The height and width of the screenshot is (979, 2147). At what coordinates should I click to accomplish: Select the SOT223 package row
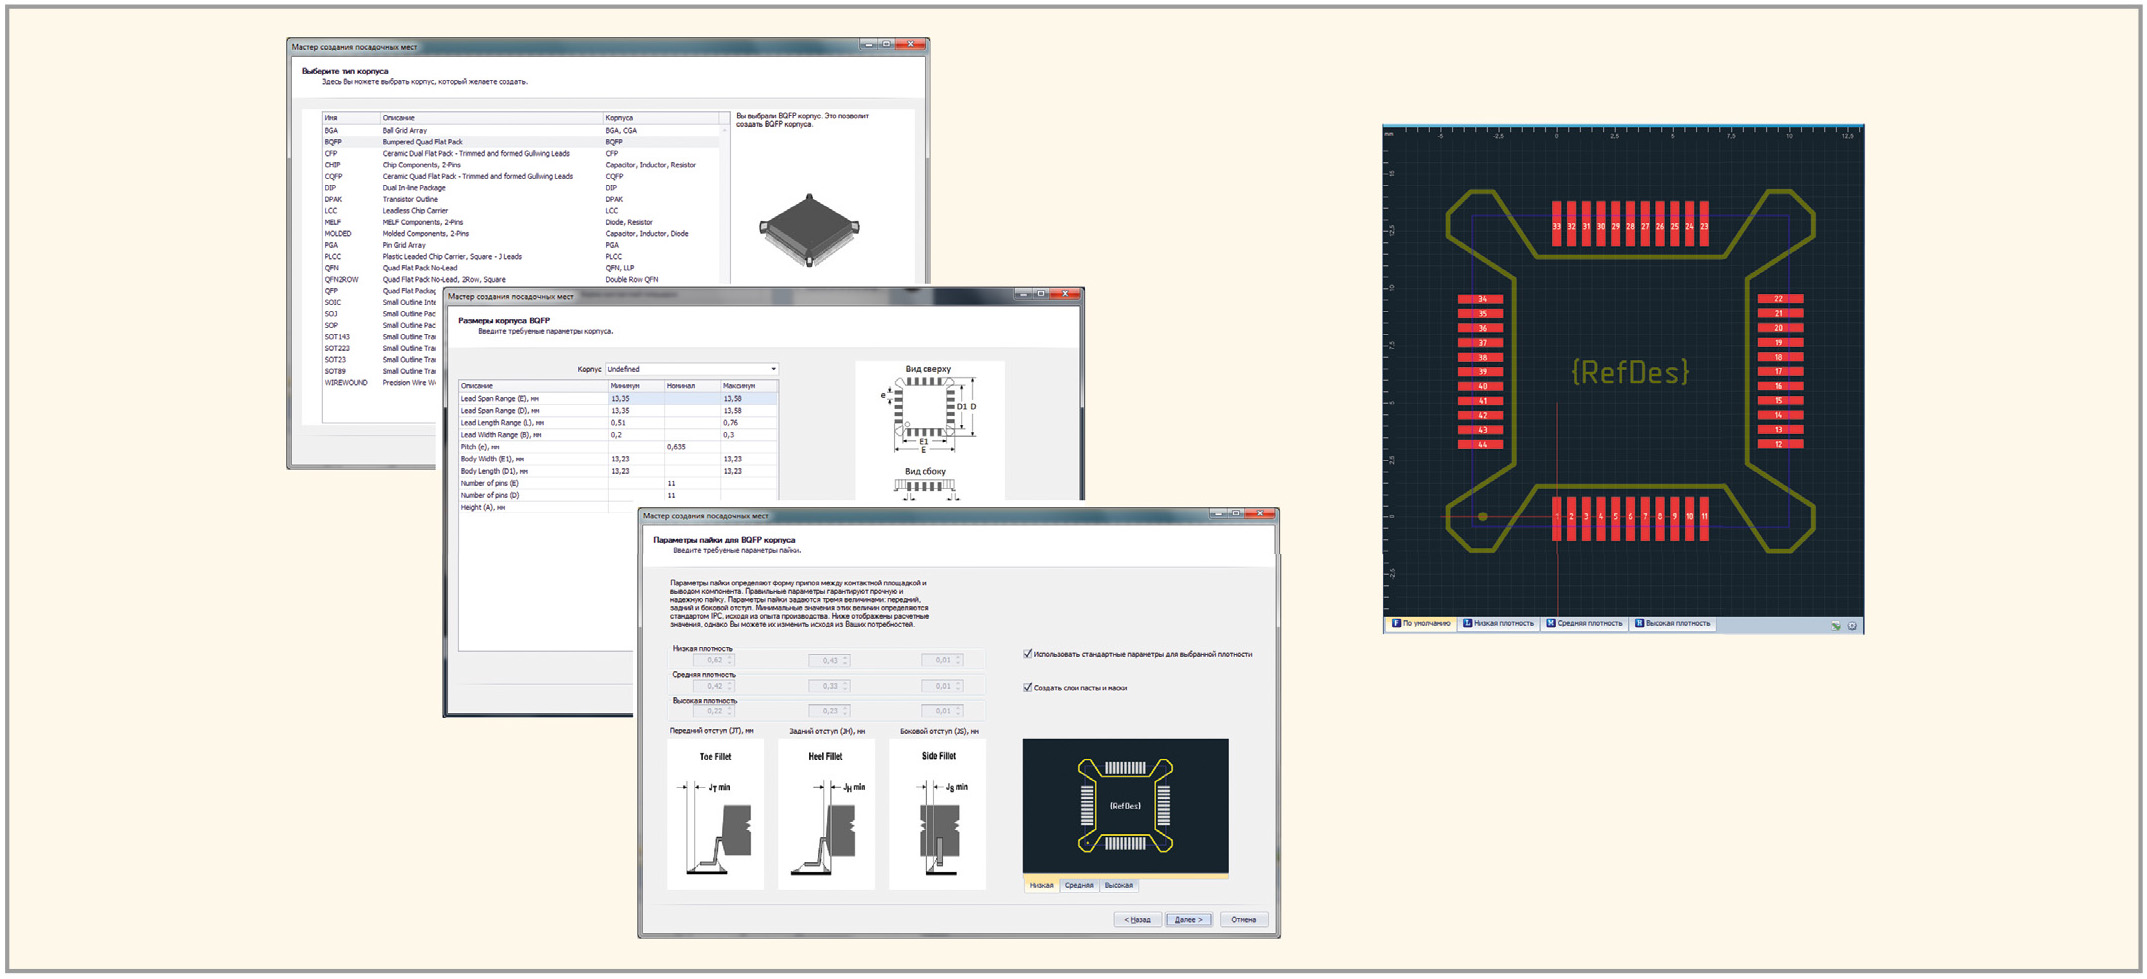[380, 349]
